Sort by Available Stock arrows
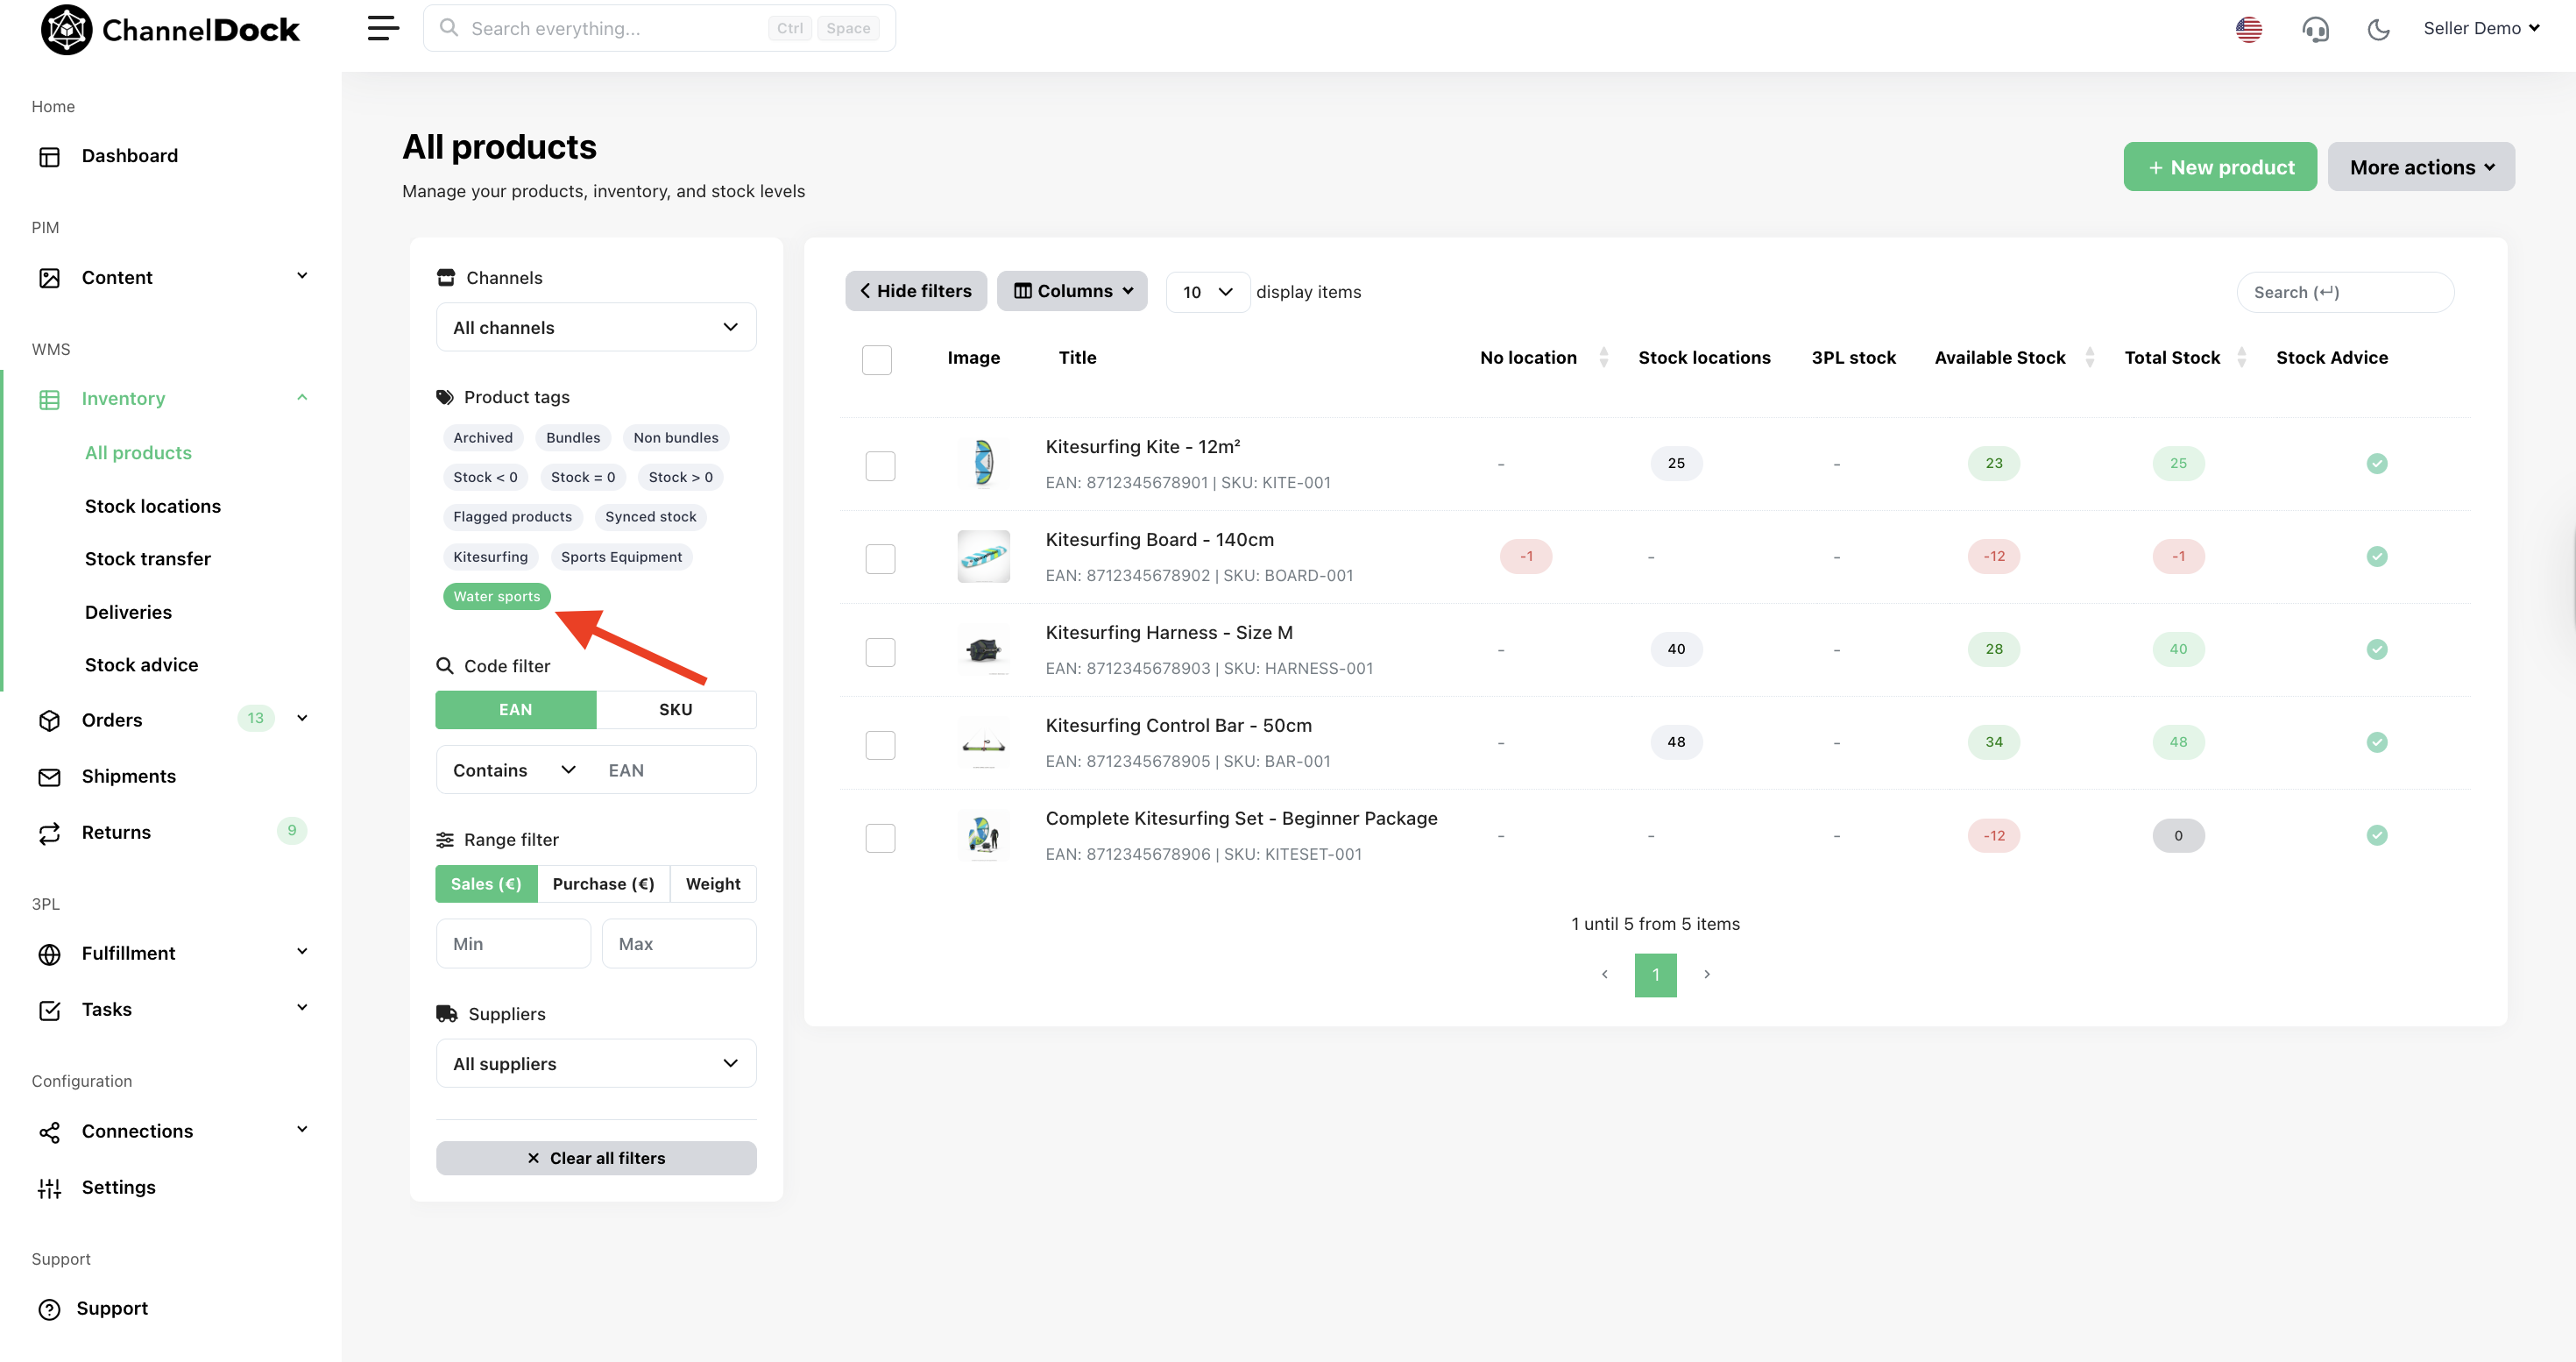 2089,357
